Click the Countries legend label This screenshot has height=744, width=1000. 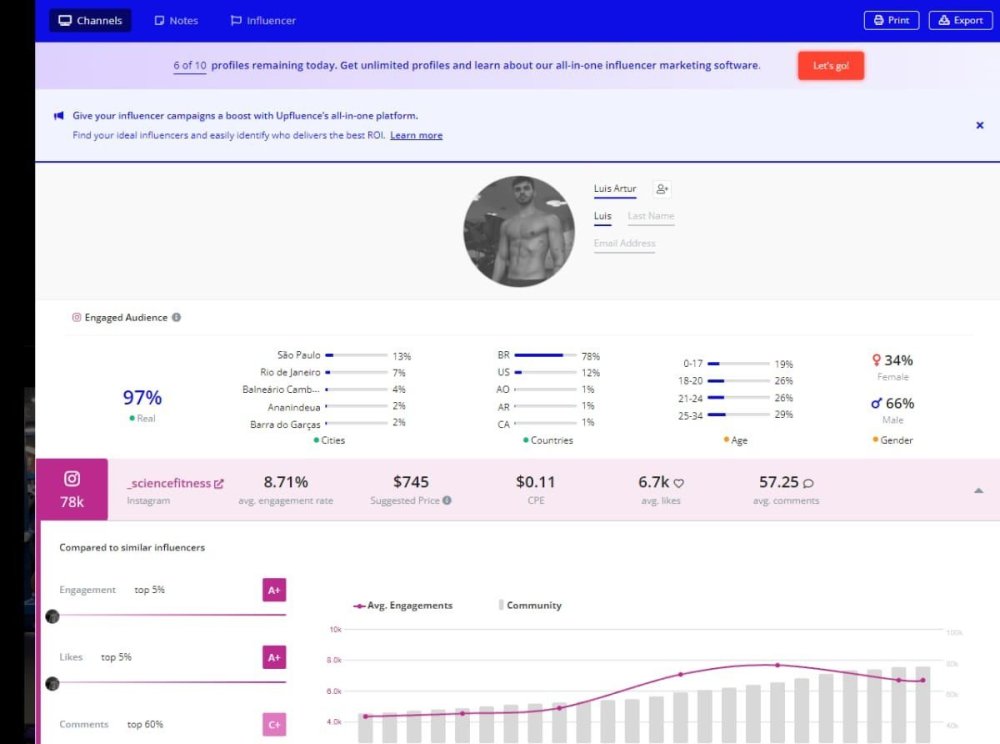pyautogui.click(x=548, y=441)
